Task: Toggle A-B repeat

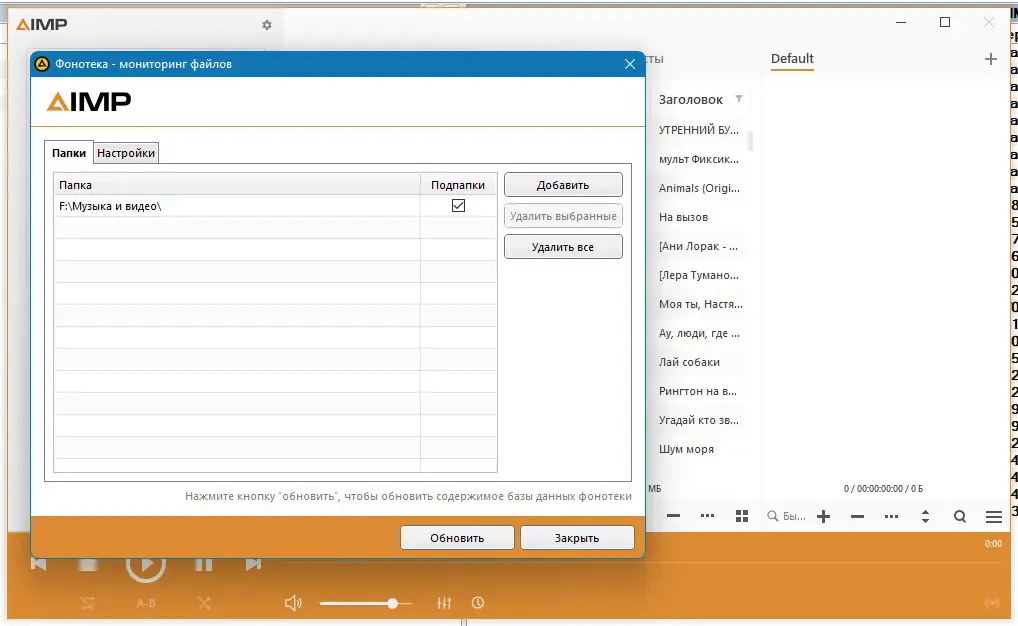Action: pos(146,603)
